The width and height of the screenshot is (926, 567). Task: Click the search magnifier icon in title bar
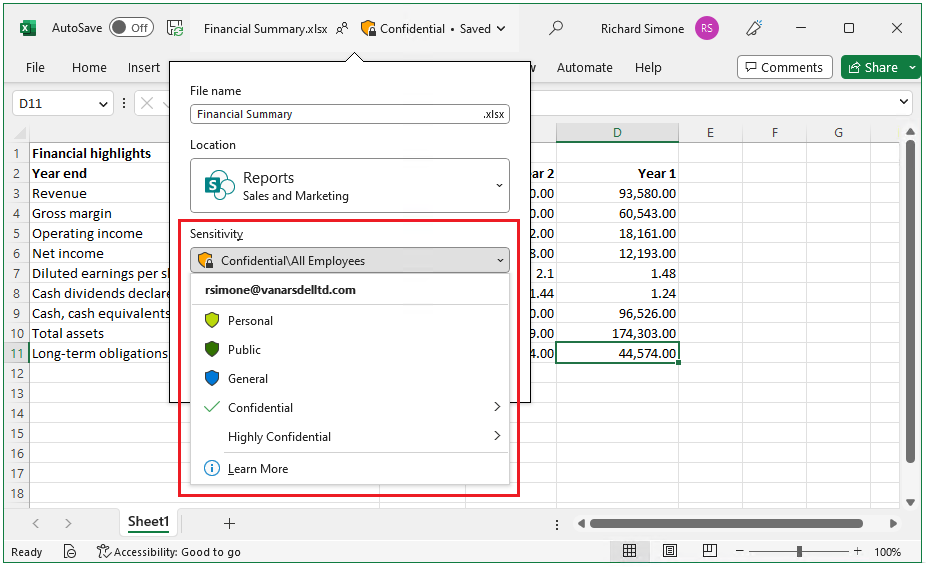point(556,28)
